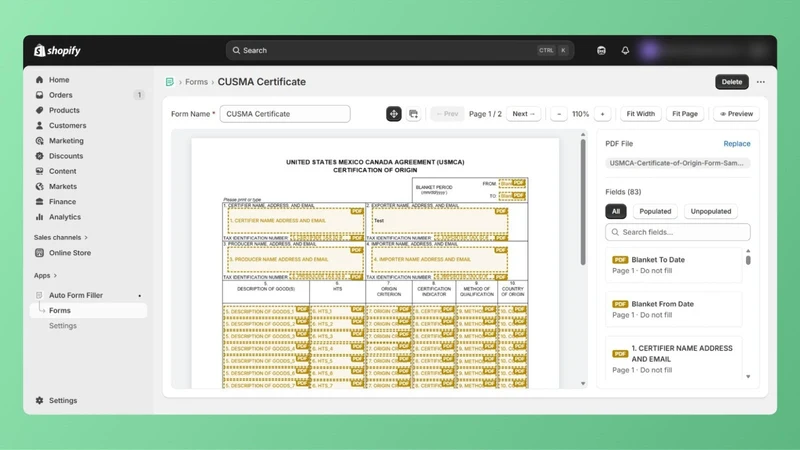
Task: Select the add field tool button
Action: click(x=413, y=114)
